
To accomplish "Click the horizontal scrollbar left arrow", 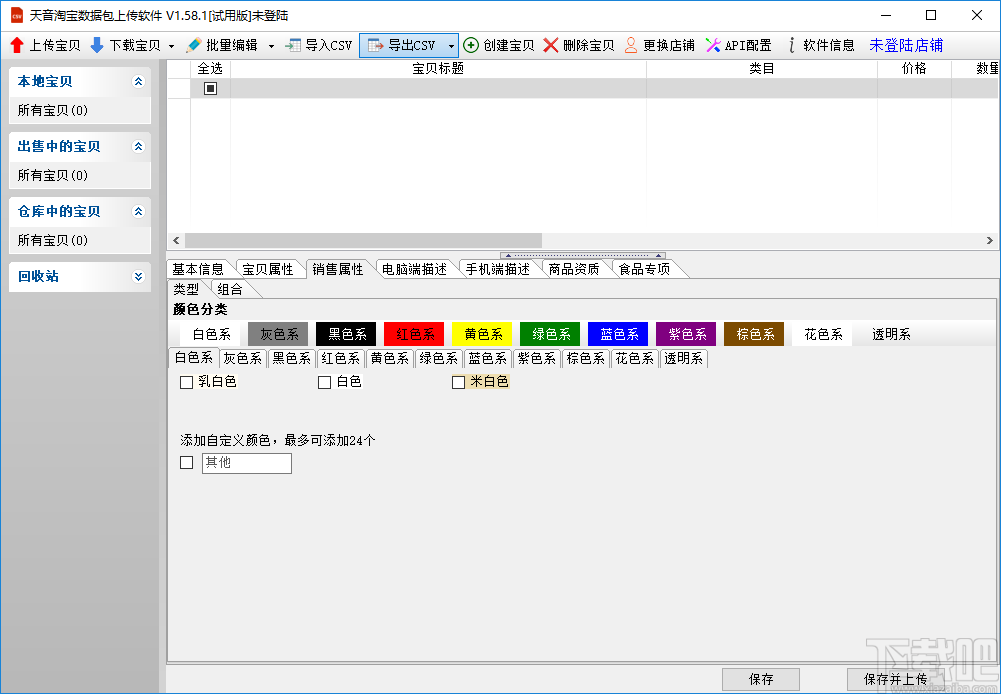I will coord(176,241).
